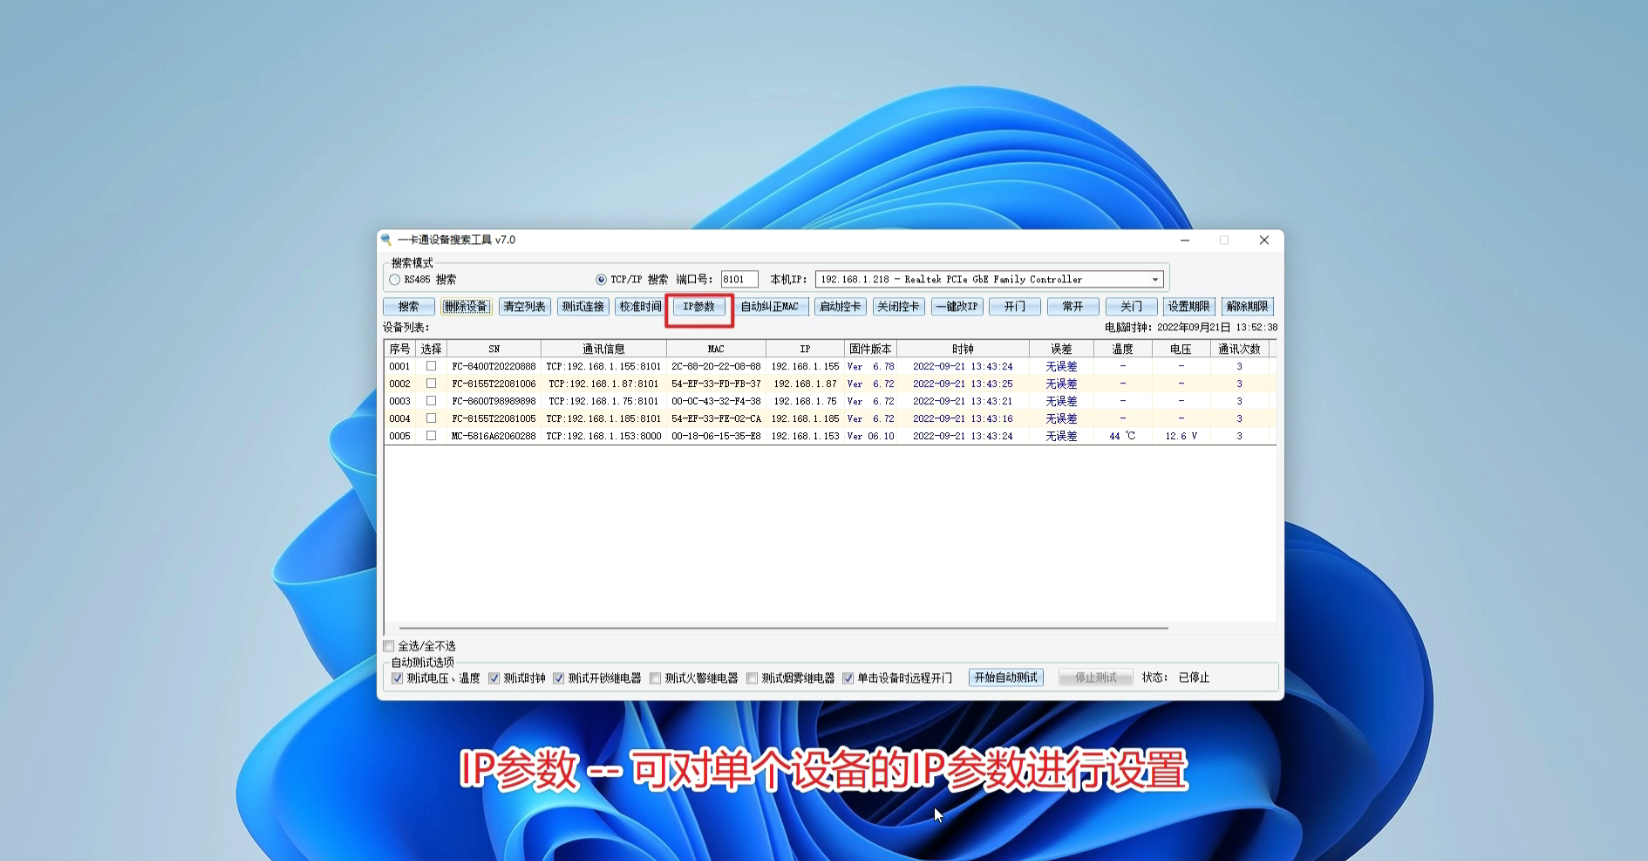
Task: Click the app icon in title bar
Action: point(387,240)
